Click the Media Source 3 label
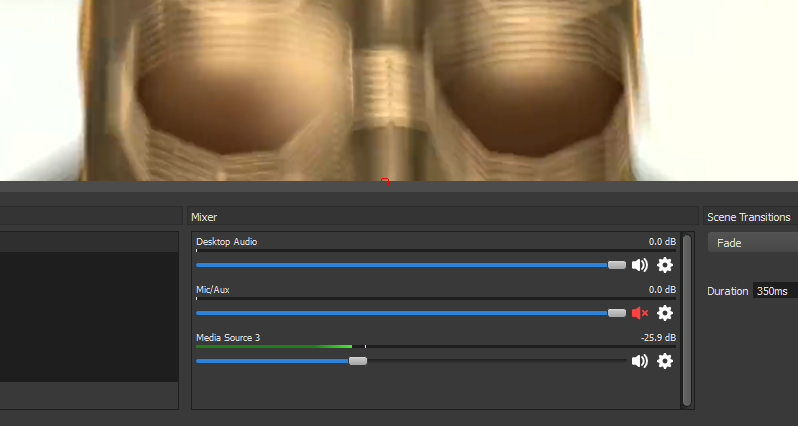 tap(228, 338)
